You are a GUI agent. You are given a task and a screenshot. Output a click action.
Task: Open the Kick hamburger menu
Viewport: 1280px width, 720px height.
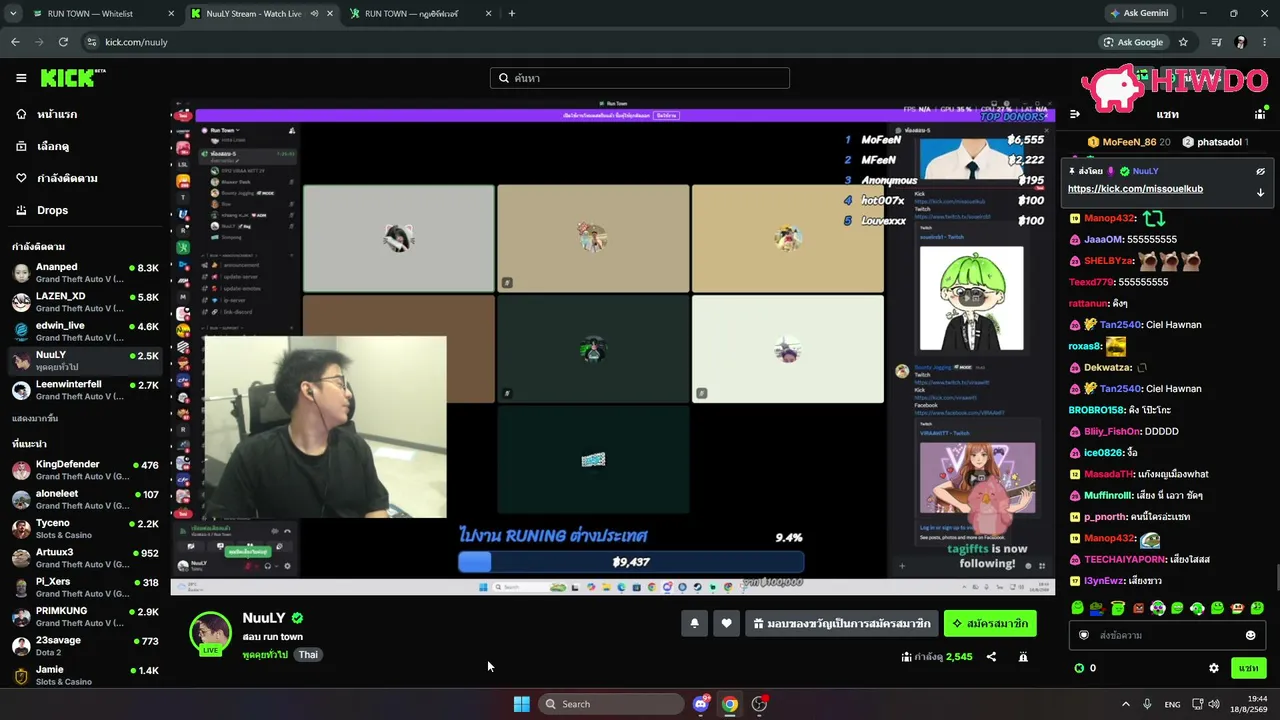pos(21,78)
